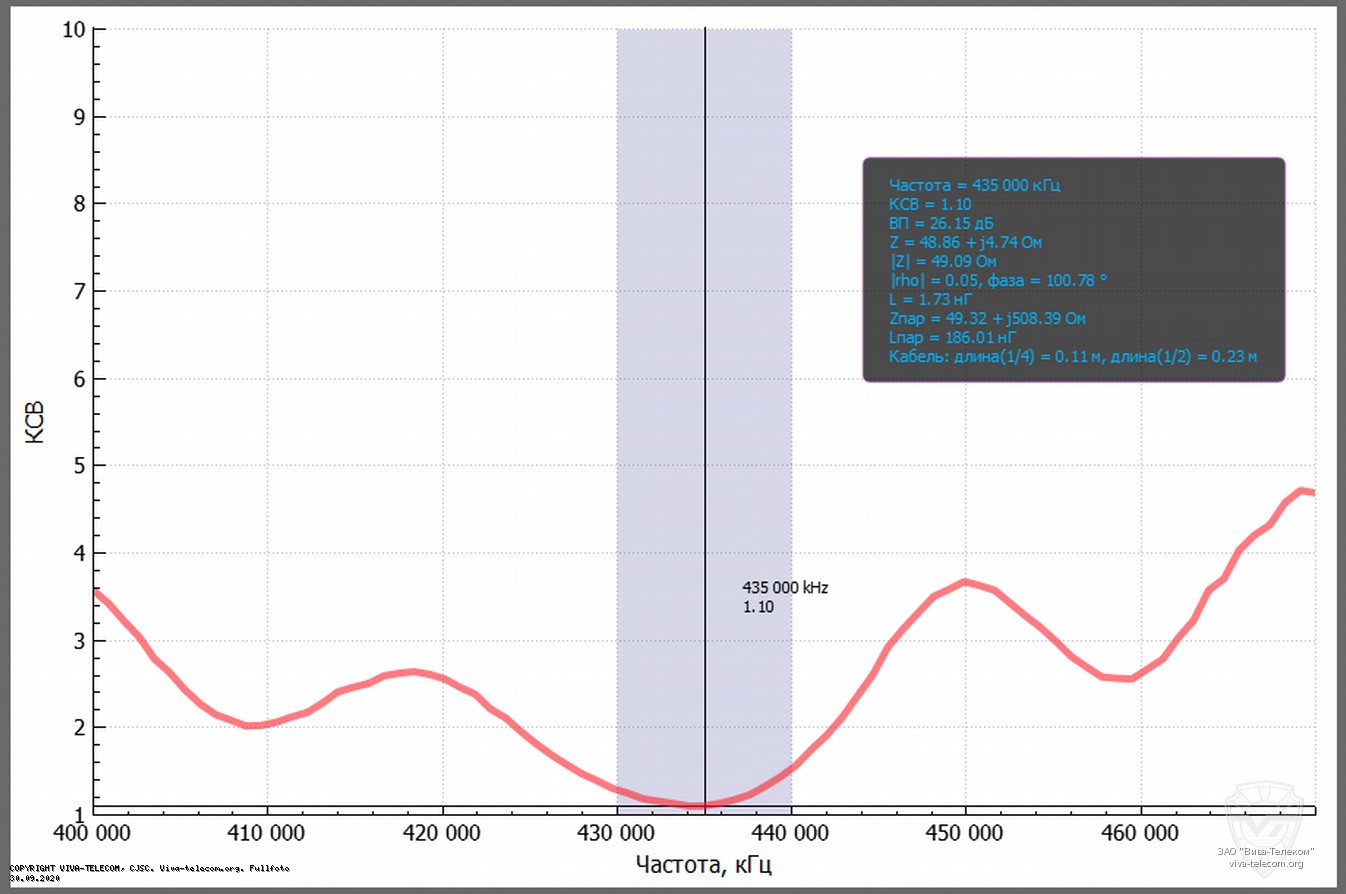The height and width of the screenshot is (894, 1346).
Task: Click the cable length line in info box
Action: click(1072, 356)
